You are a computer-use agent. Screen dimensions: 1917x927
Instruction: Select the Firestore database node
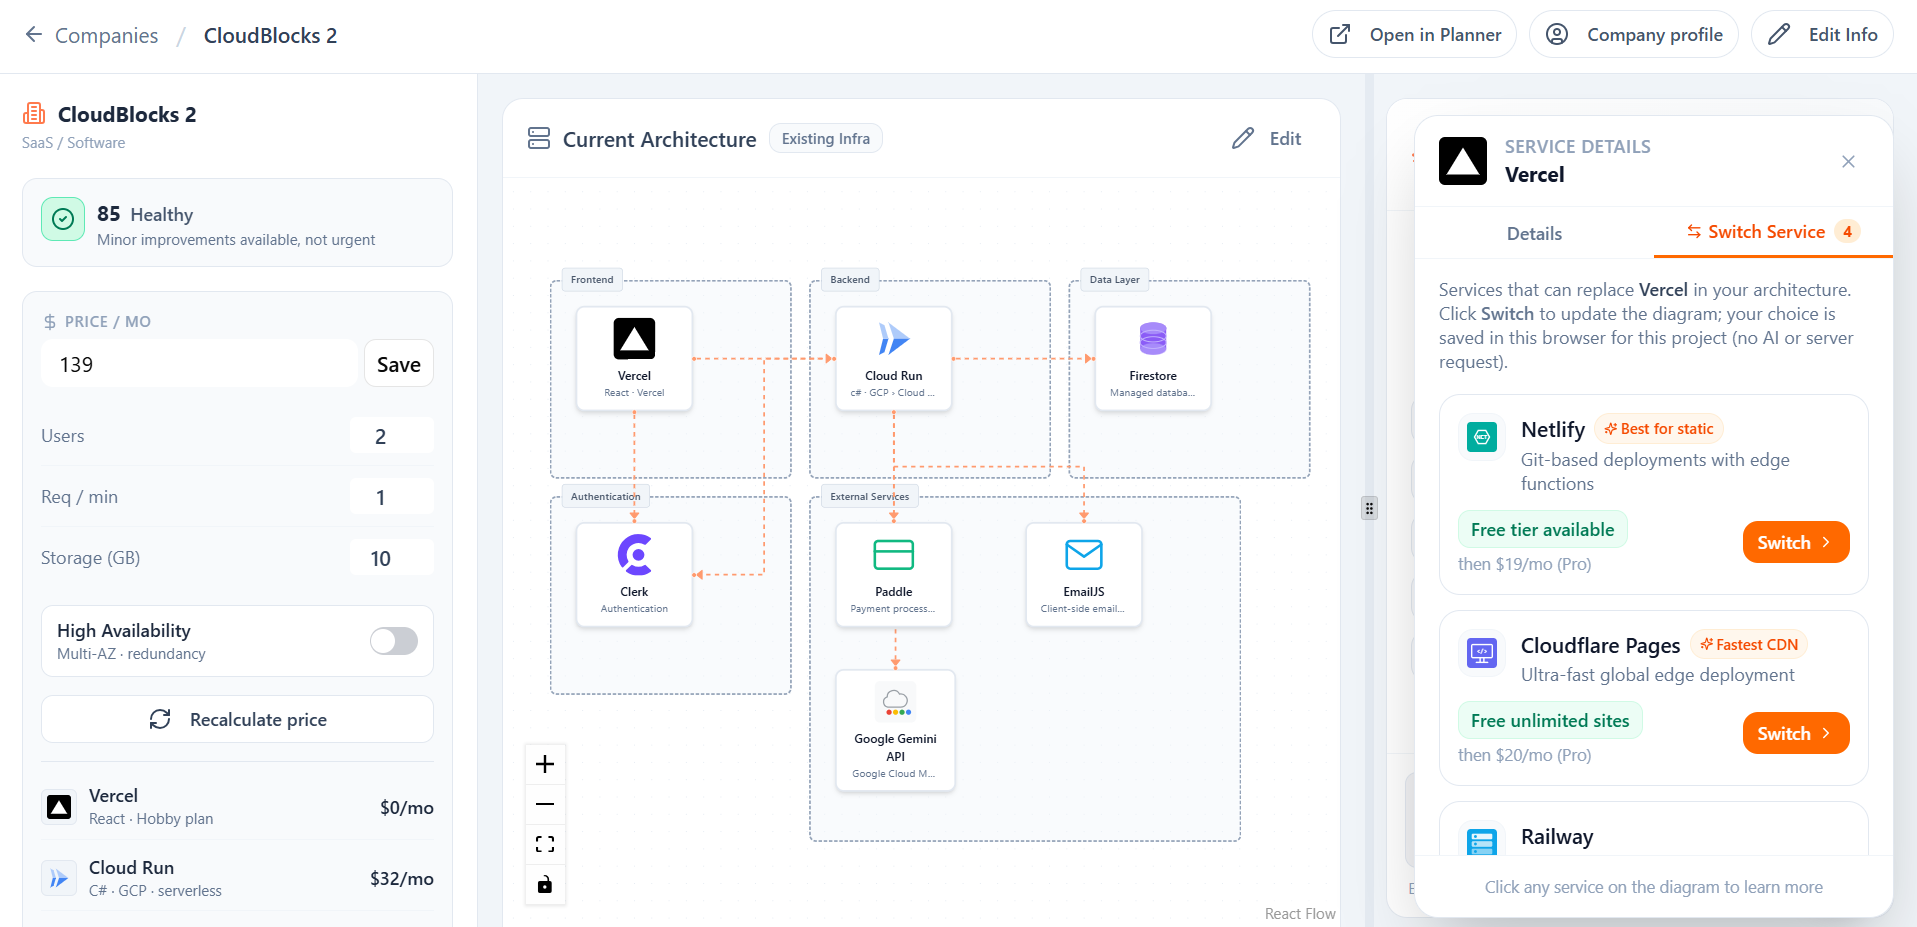1152,358
